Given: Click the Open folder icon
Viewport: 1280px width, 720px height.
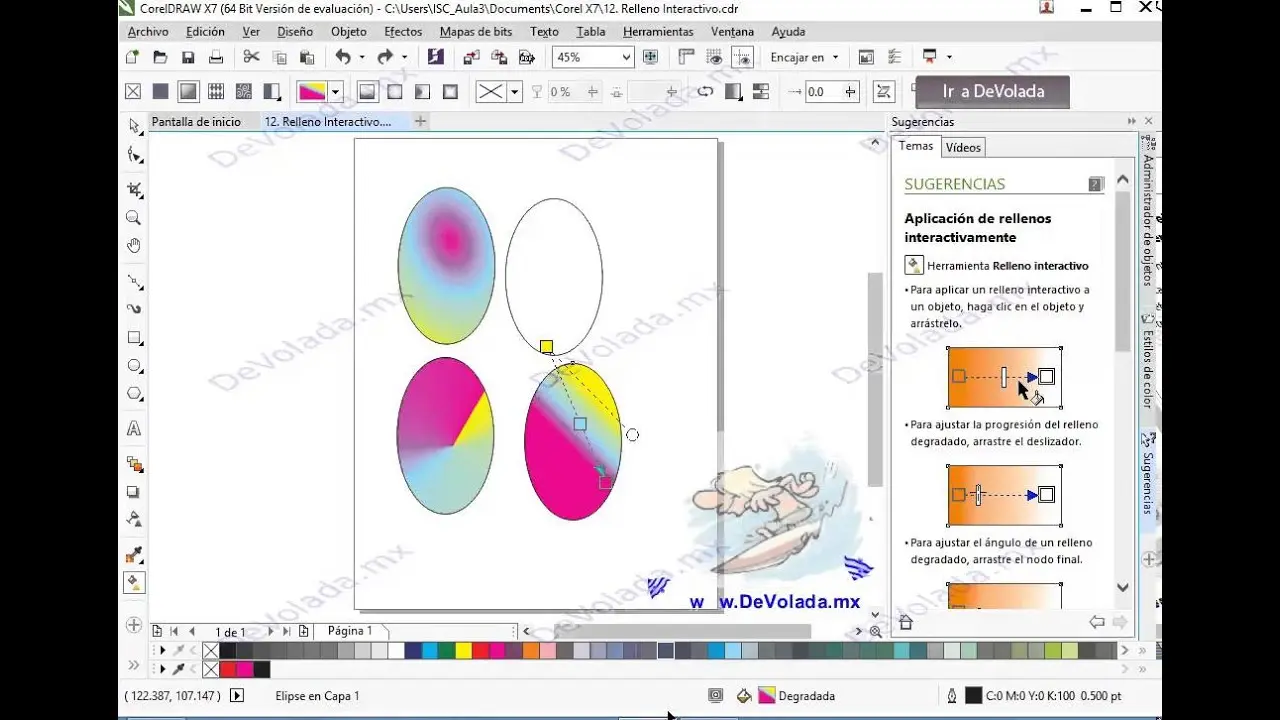Looking at the screenshot, I should [x=160, y=57].
